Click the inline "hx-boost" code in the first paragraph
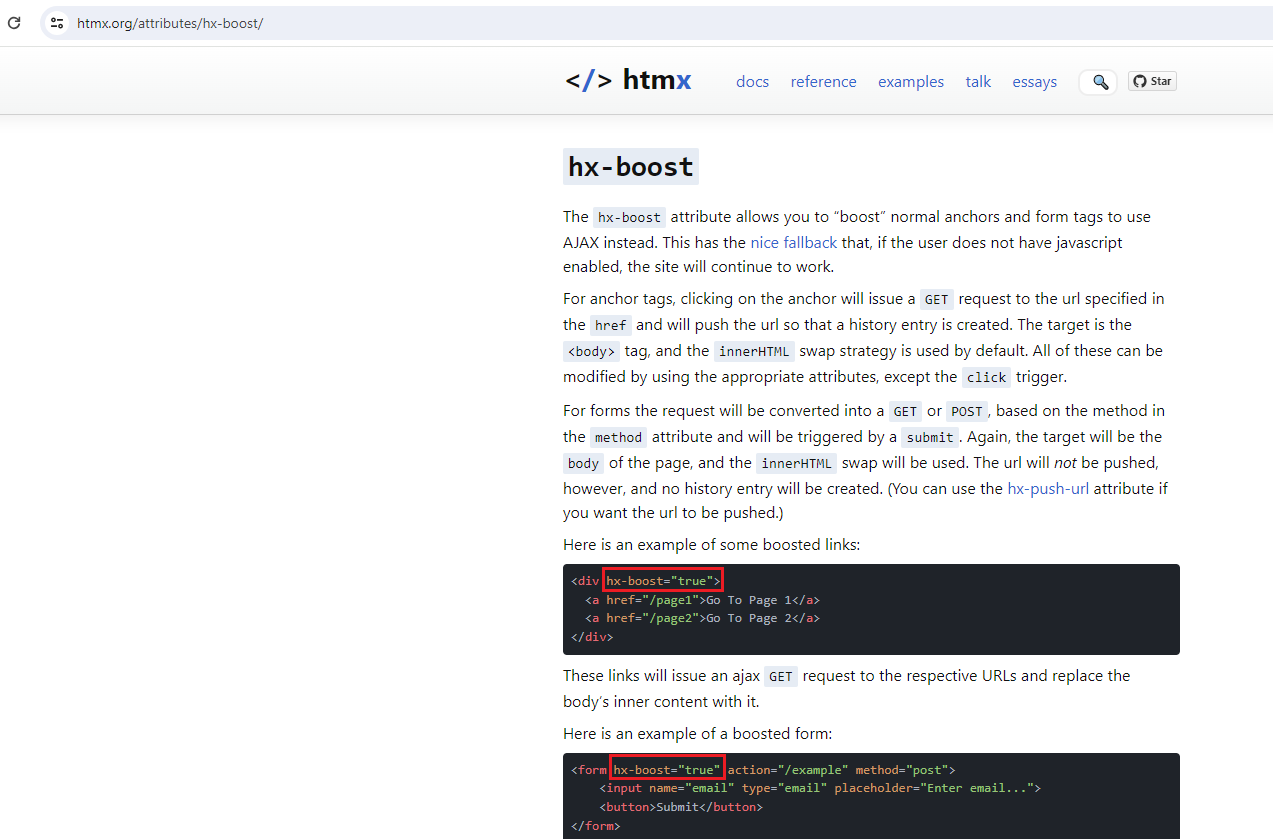 click(x=629, y=217)
